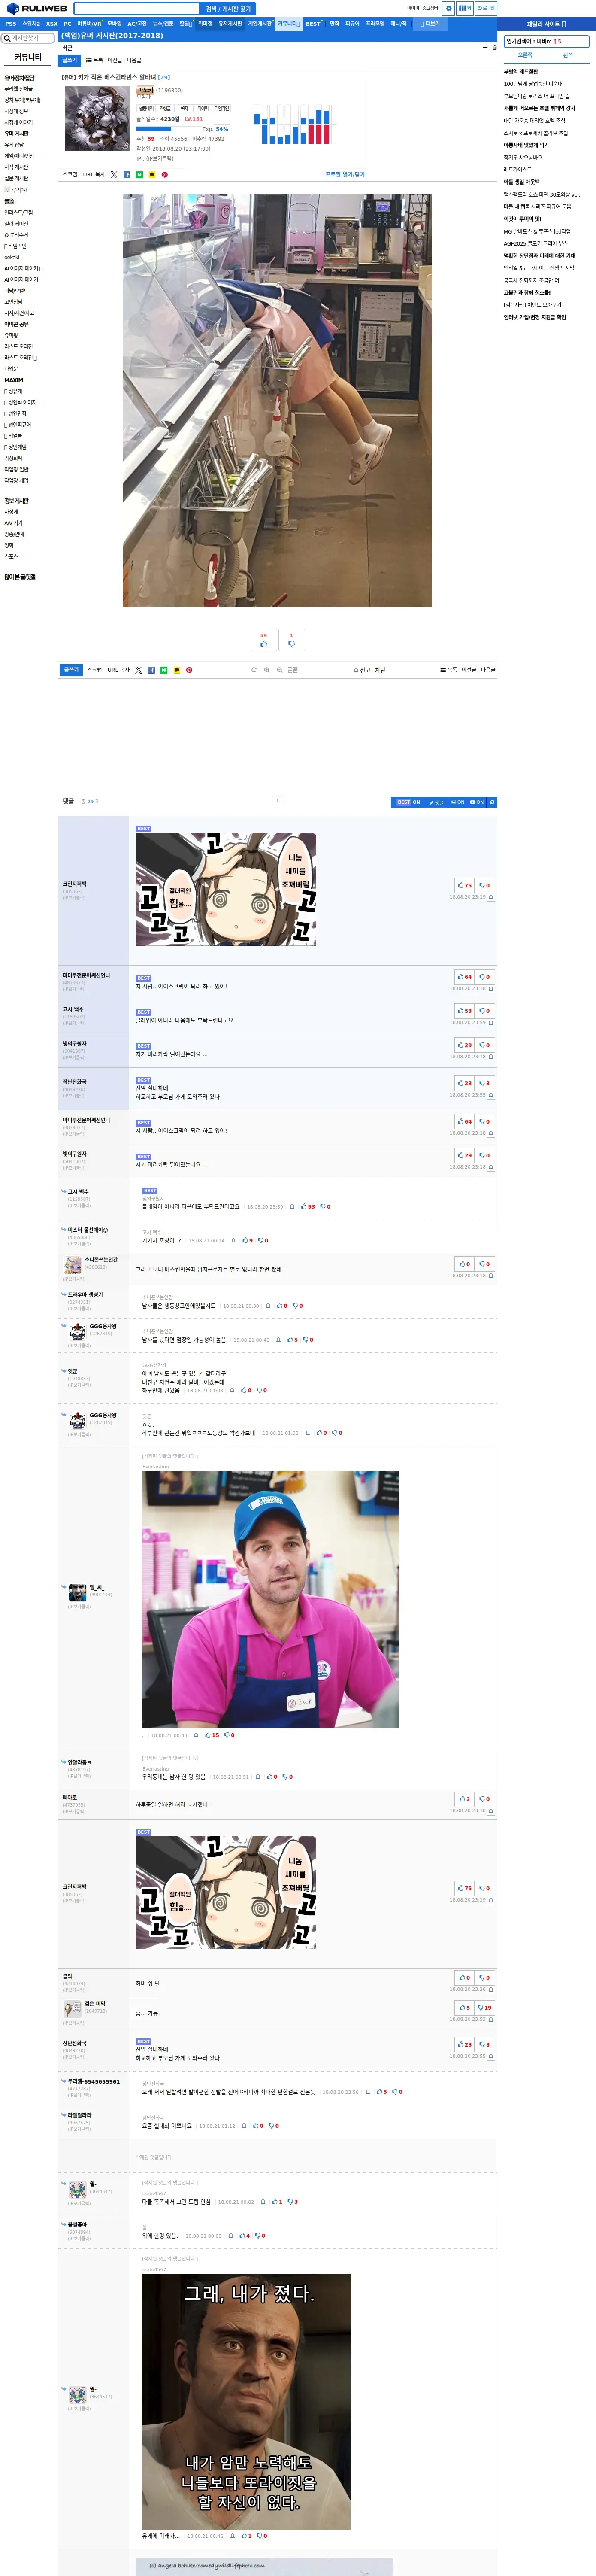
Task: Click URL 복사 above the post image
Action: pos(94,175)
